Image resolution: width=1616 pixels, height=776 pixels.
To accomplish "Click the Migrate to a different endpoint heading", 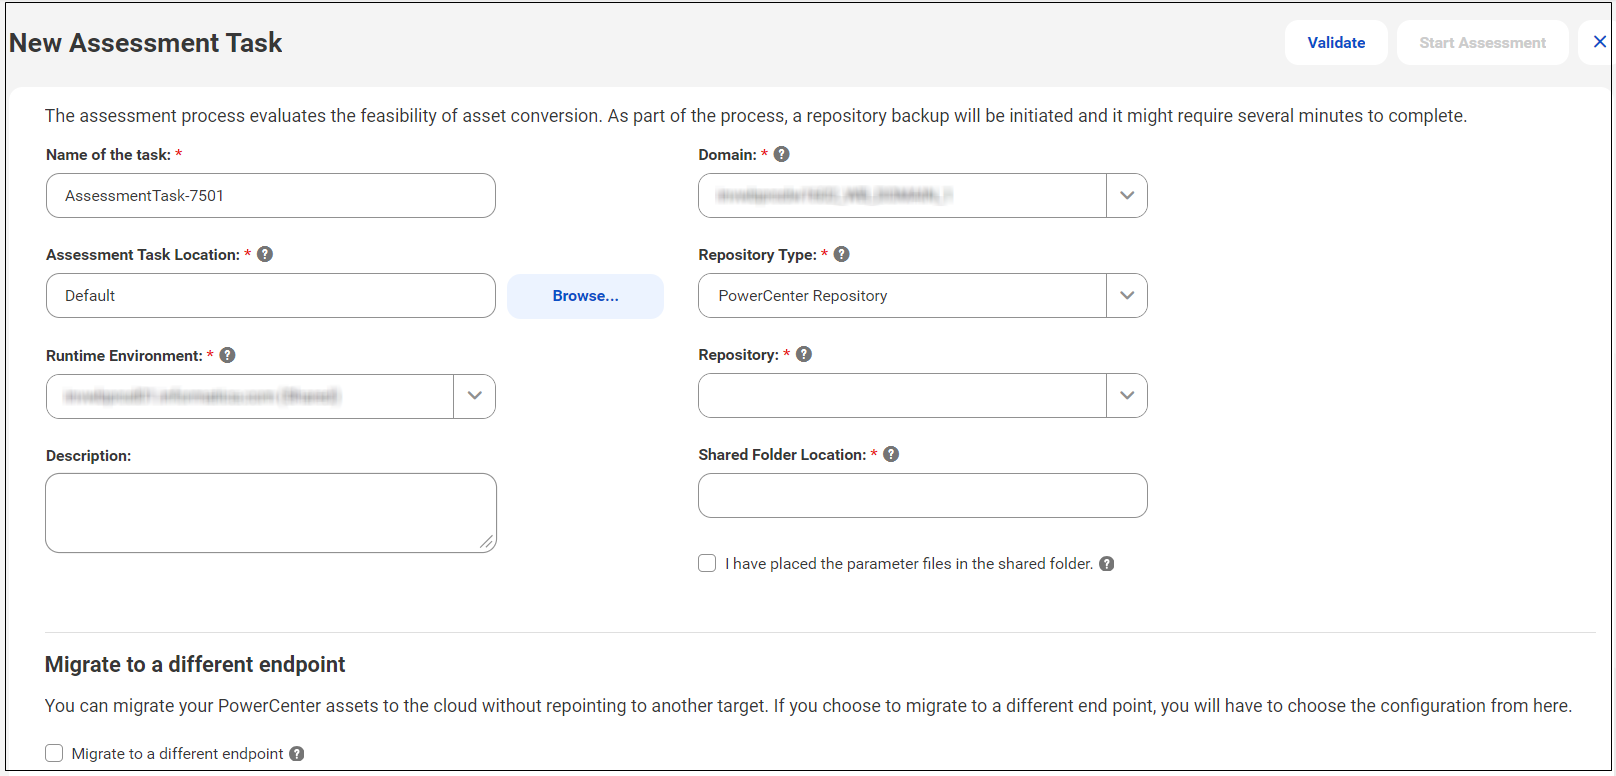I will click(x=195, y=664).
